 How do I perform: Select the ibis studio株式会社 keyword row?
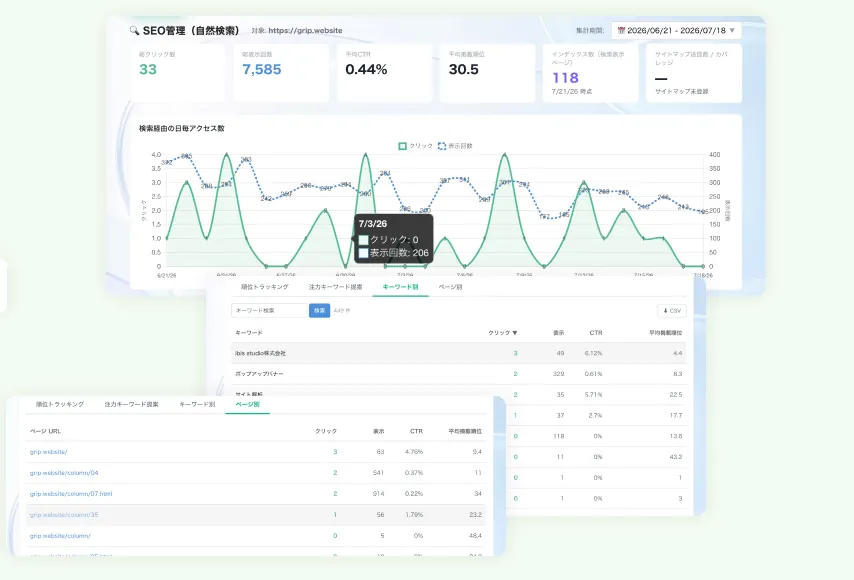[x=459, y=353]
